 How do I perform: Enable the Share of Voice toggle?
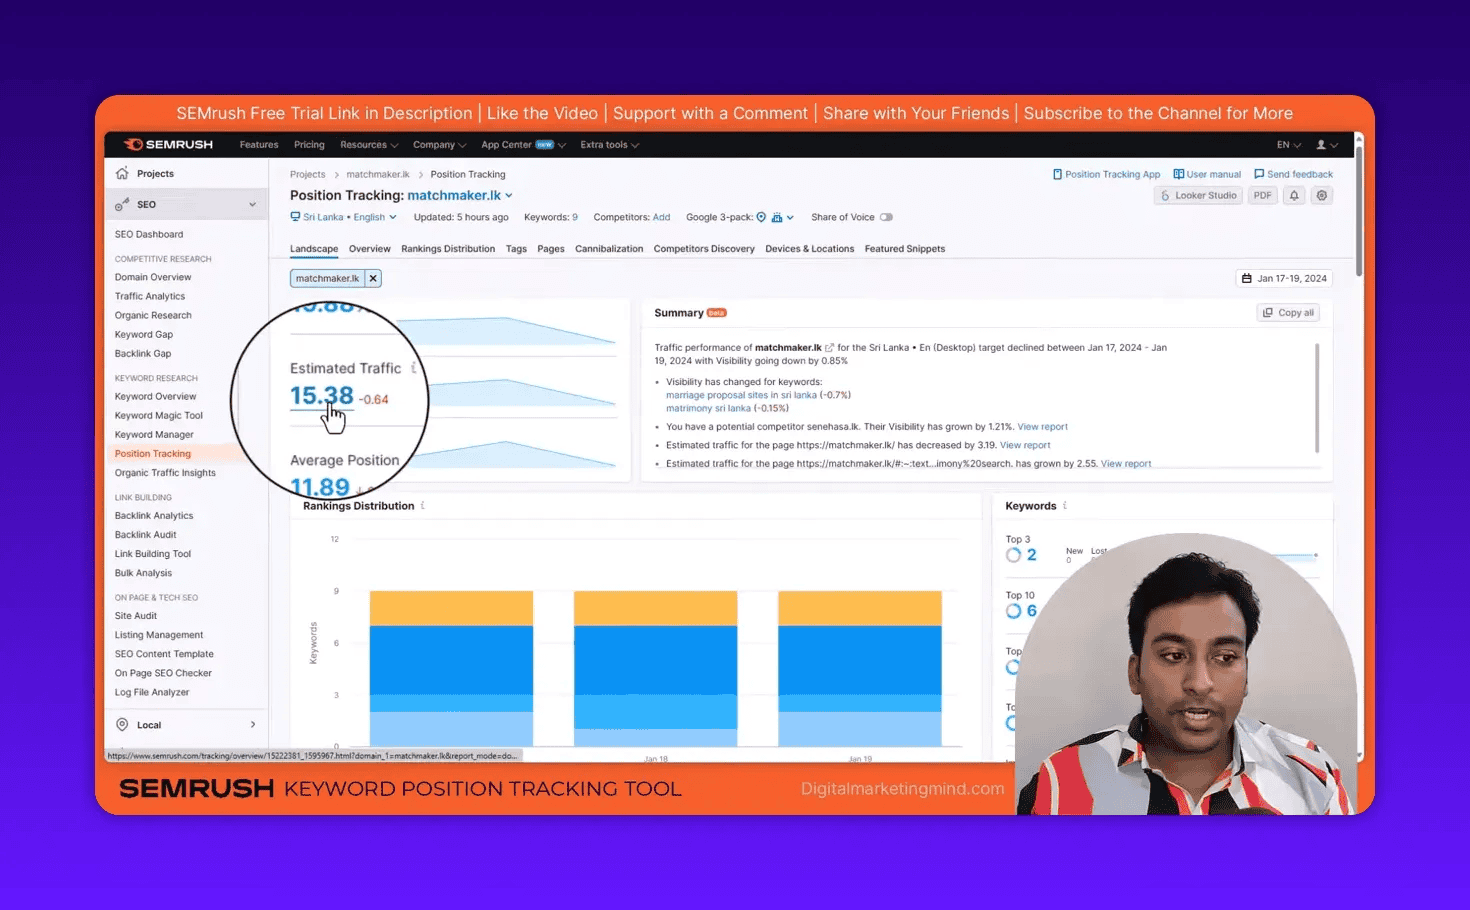coord(886,217)
